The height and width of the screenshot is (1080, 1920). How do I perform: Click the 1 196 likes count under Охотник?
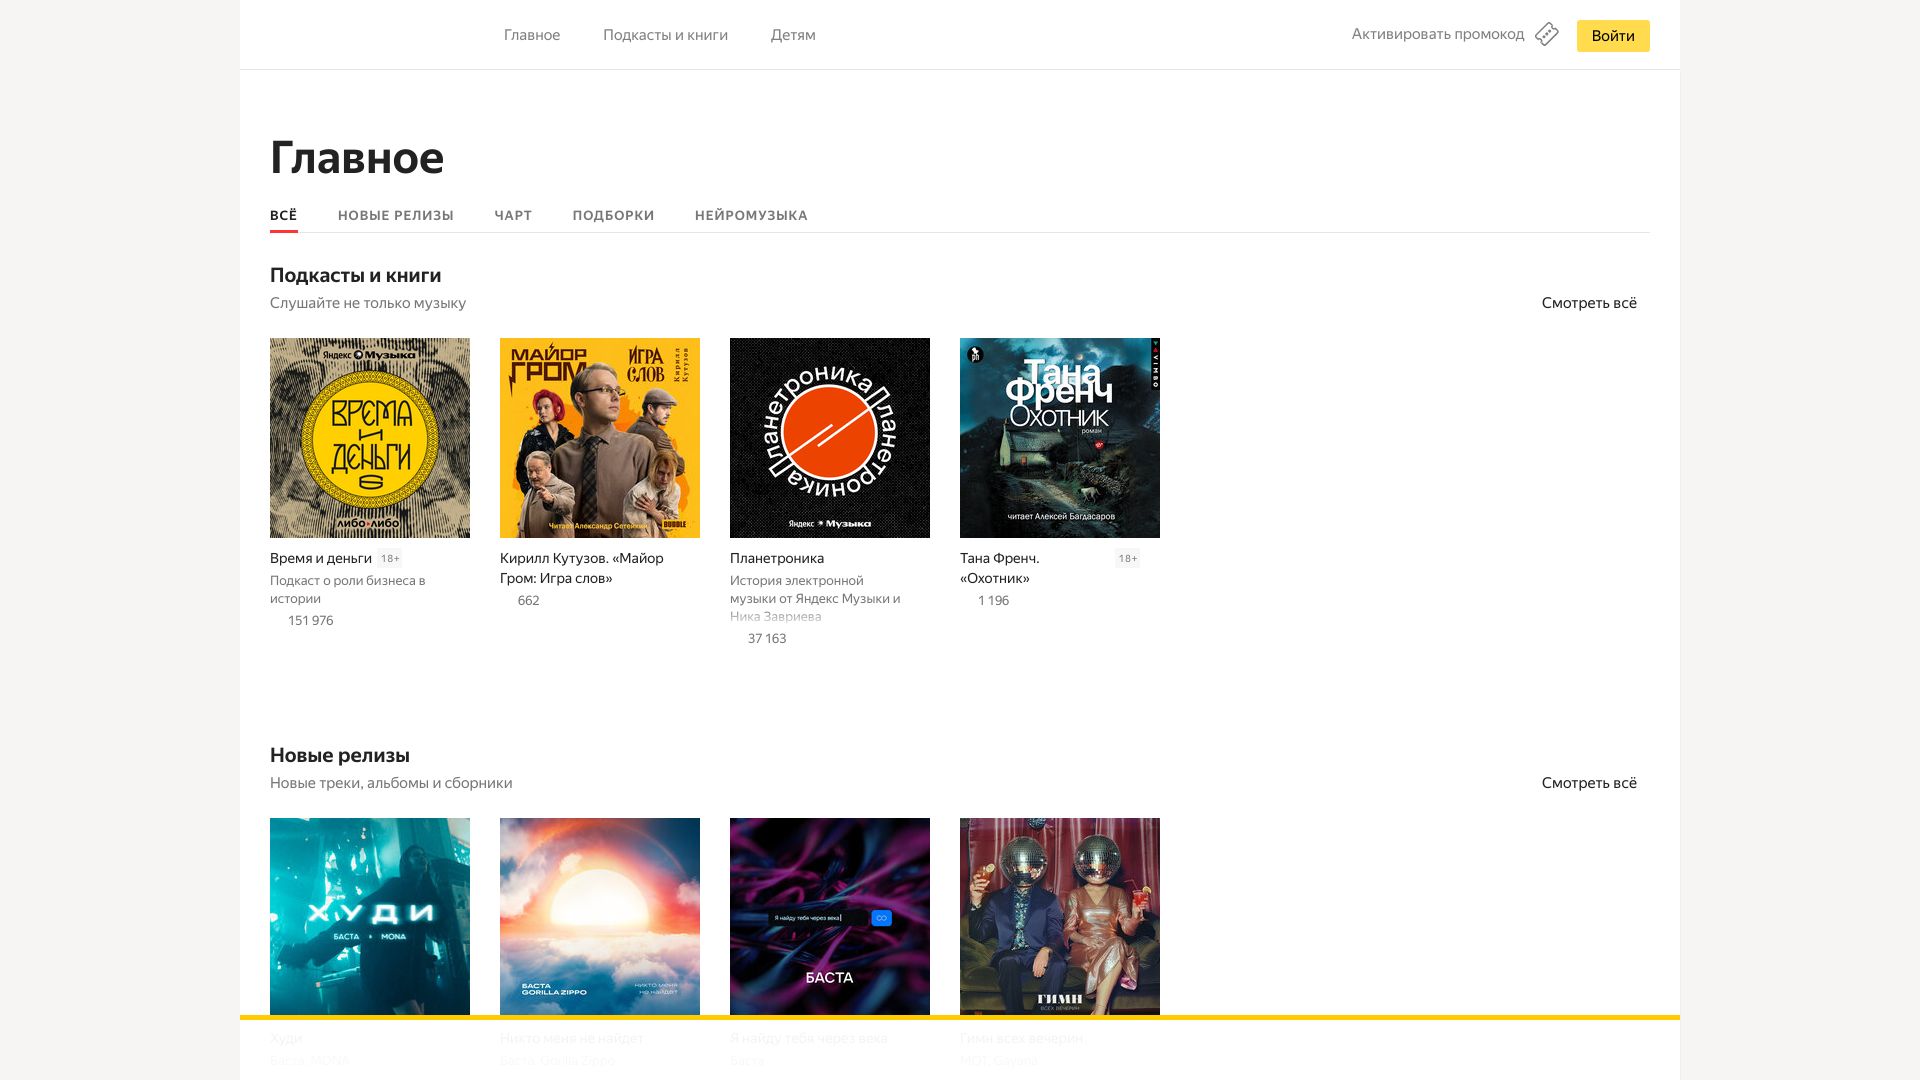tap(993, 600)
